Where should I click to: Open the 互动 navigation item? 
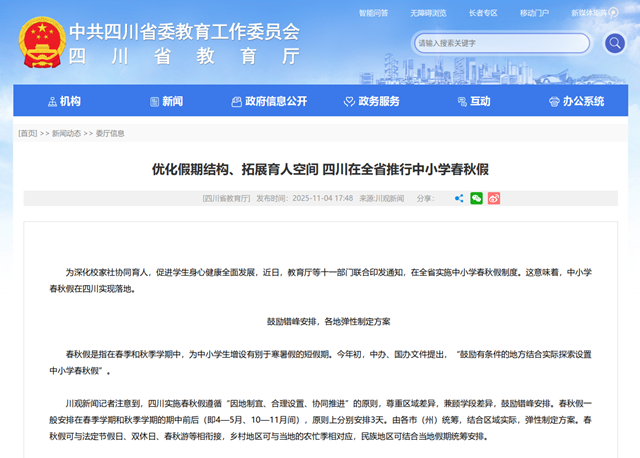pyautogui.click(x=480, y=101)
